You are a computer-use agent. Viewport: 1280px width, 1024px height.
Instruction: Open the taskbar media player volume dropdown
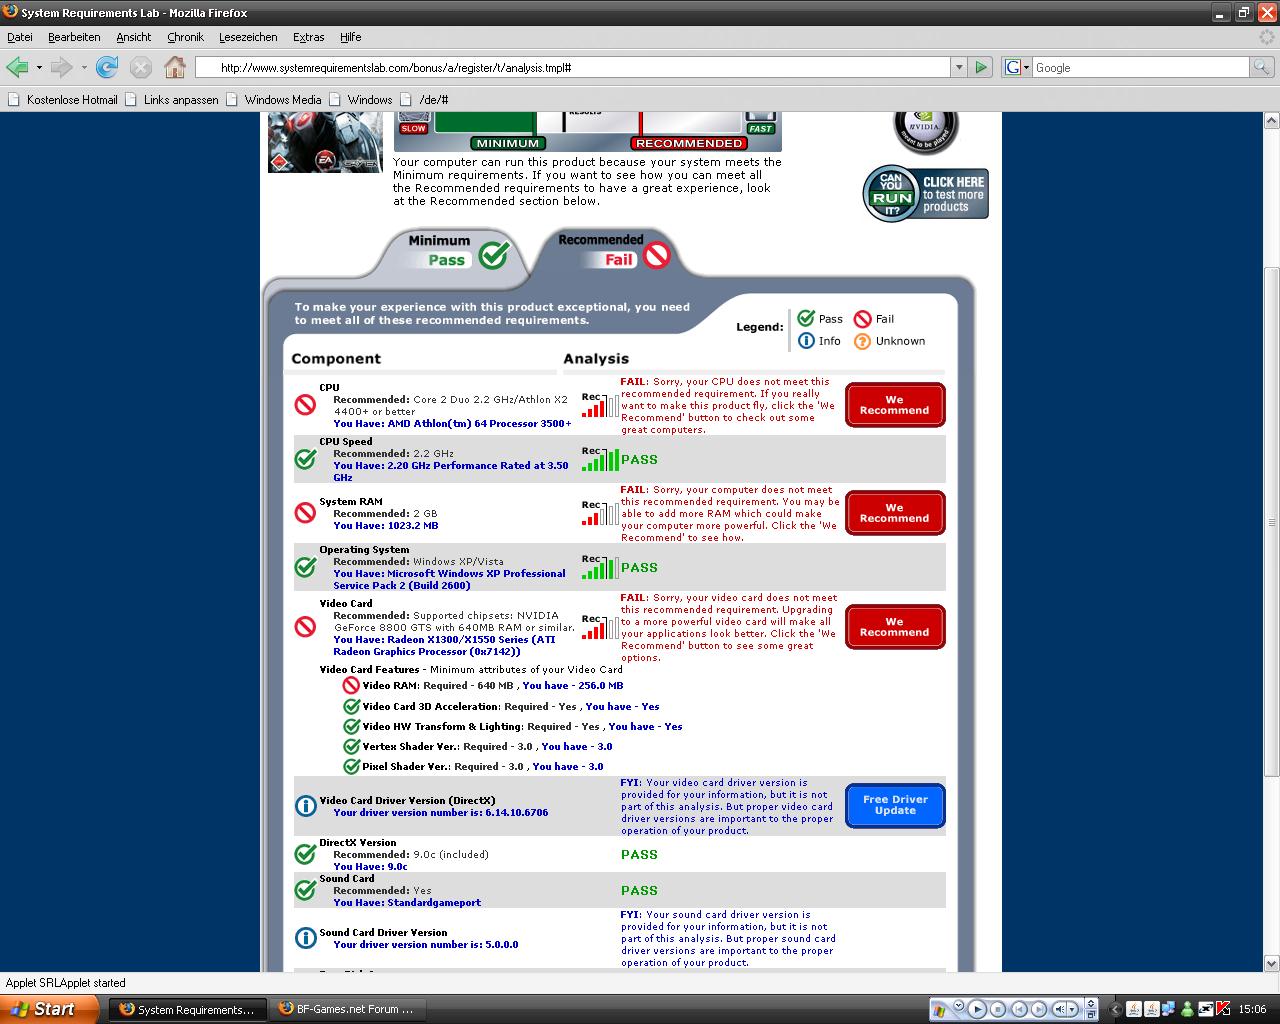point(1074,1009)
